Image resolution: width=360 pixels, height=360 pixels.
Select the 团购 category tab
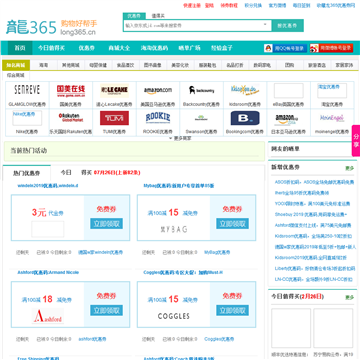[289, 65]
